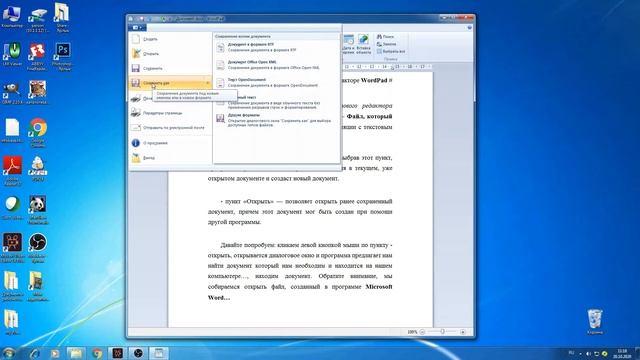This screenshot has height=360, width=640.
Task: Open О программе (About) entry
Action: tap(170, 143)
